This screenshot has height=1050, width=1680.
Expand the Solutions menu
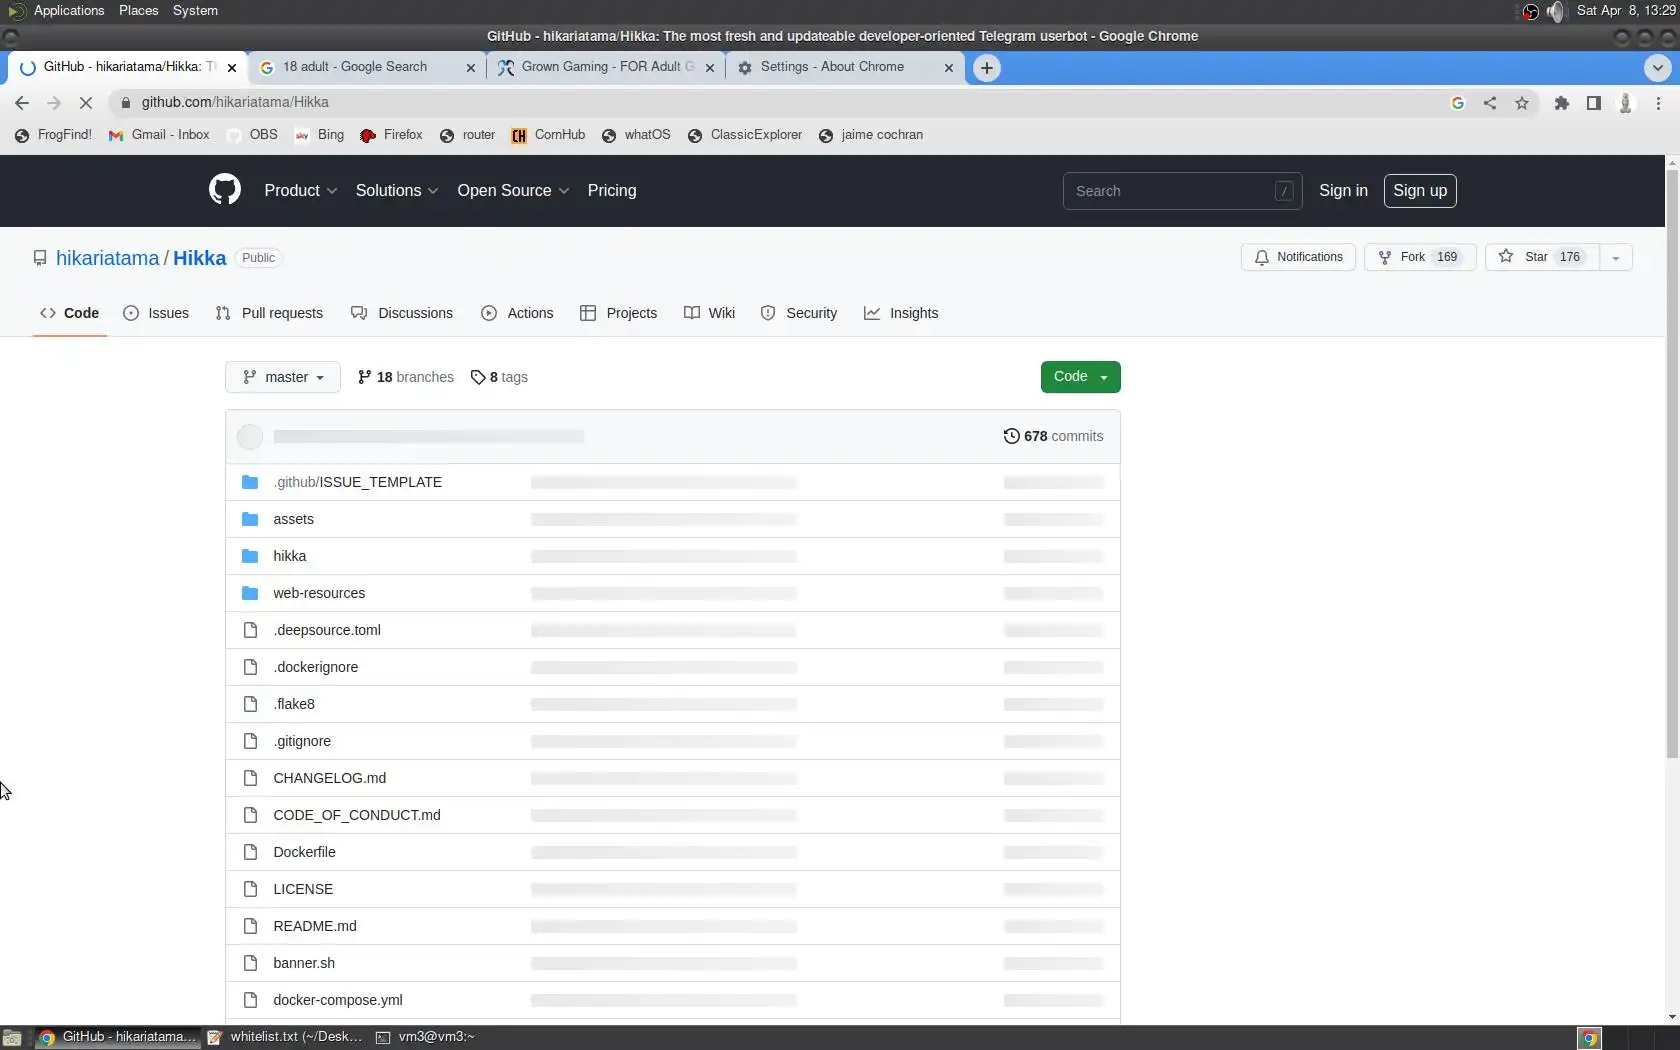point(396,191)
